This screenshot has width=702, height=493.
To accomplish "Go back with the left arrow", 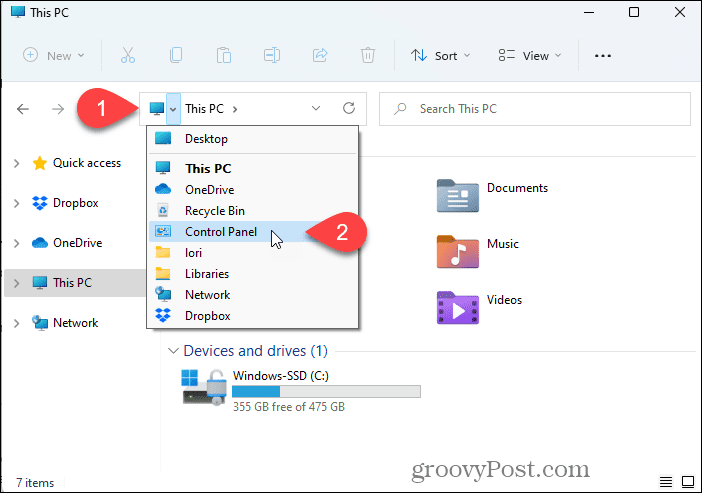I will pyautogui.click(x=23, y=109).
